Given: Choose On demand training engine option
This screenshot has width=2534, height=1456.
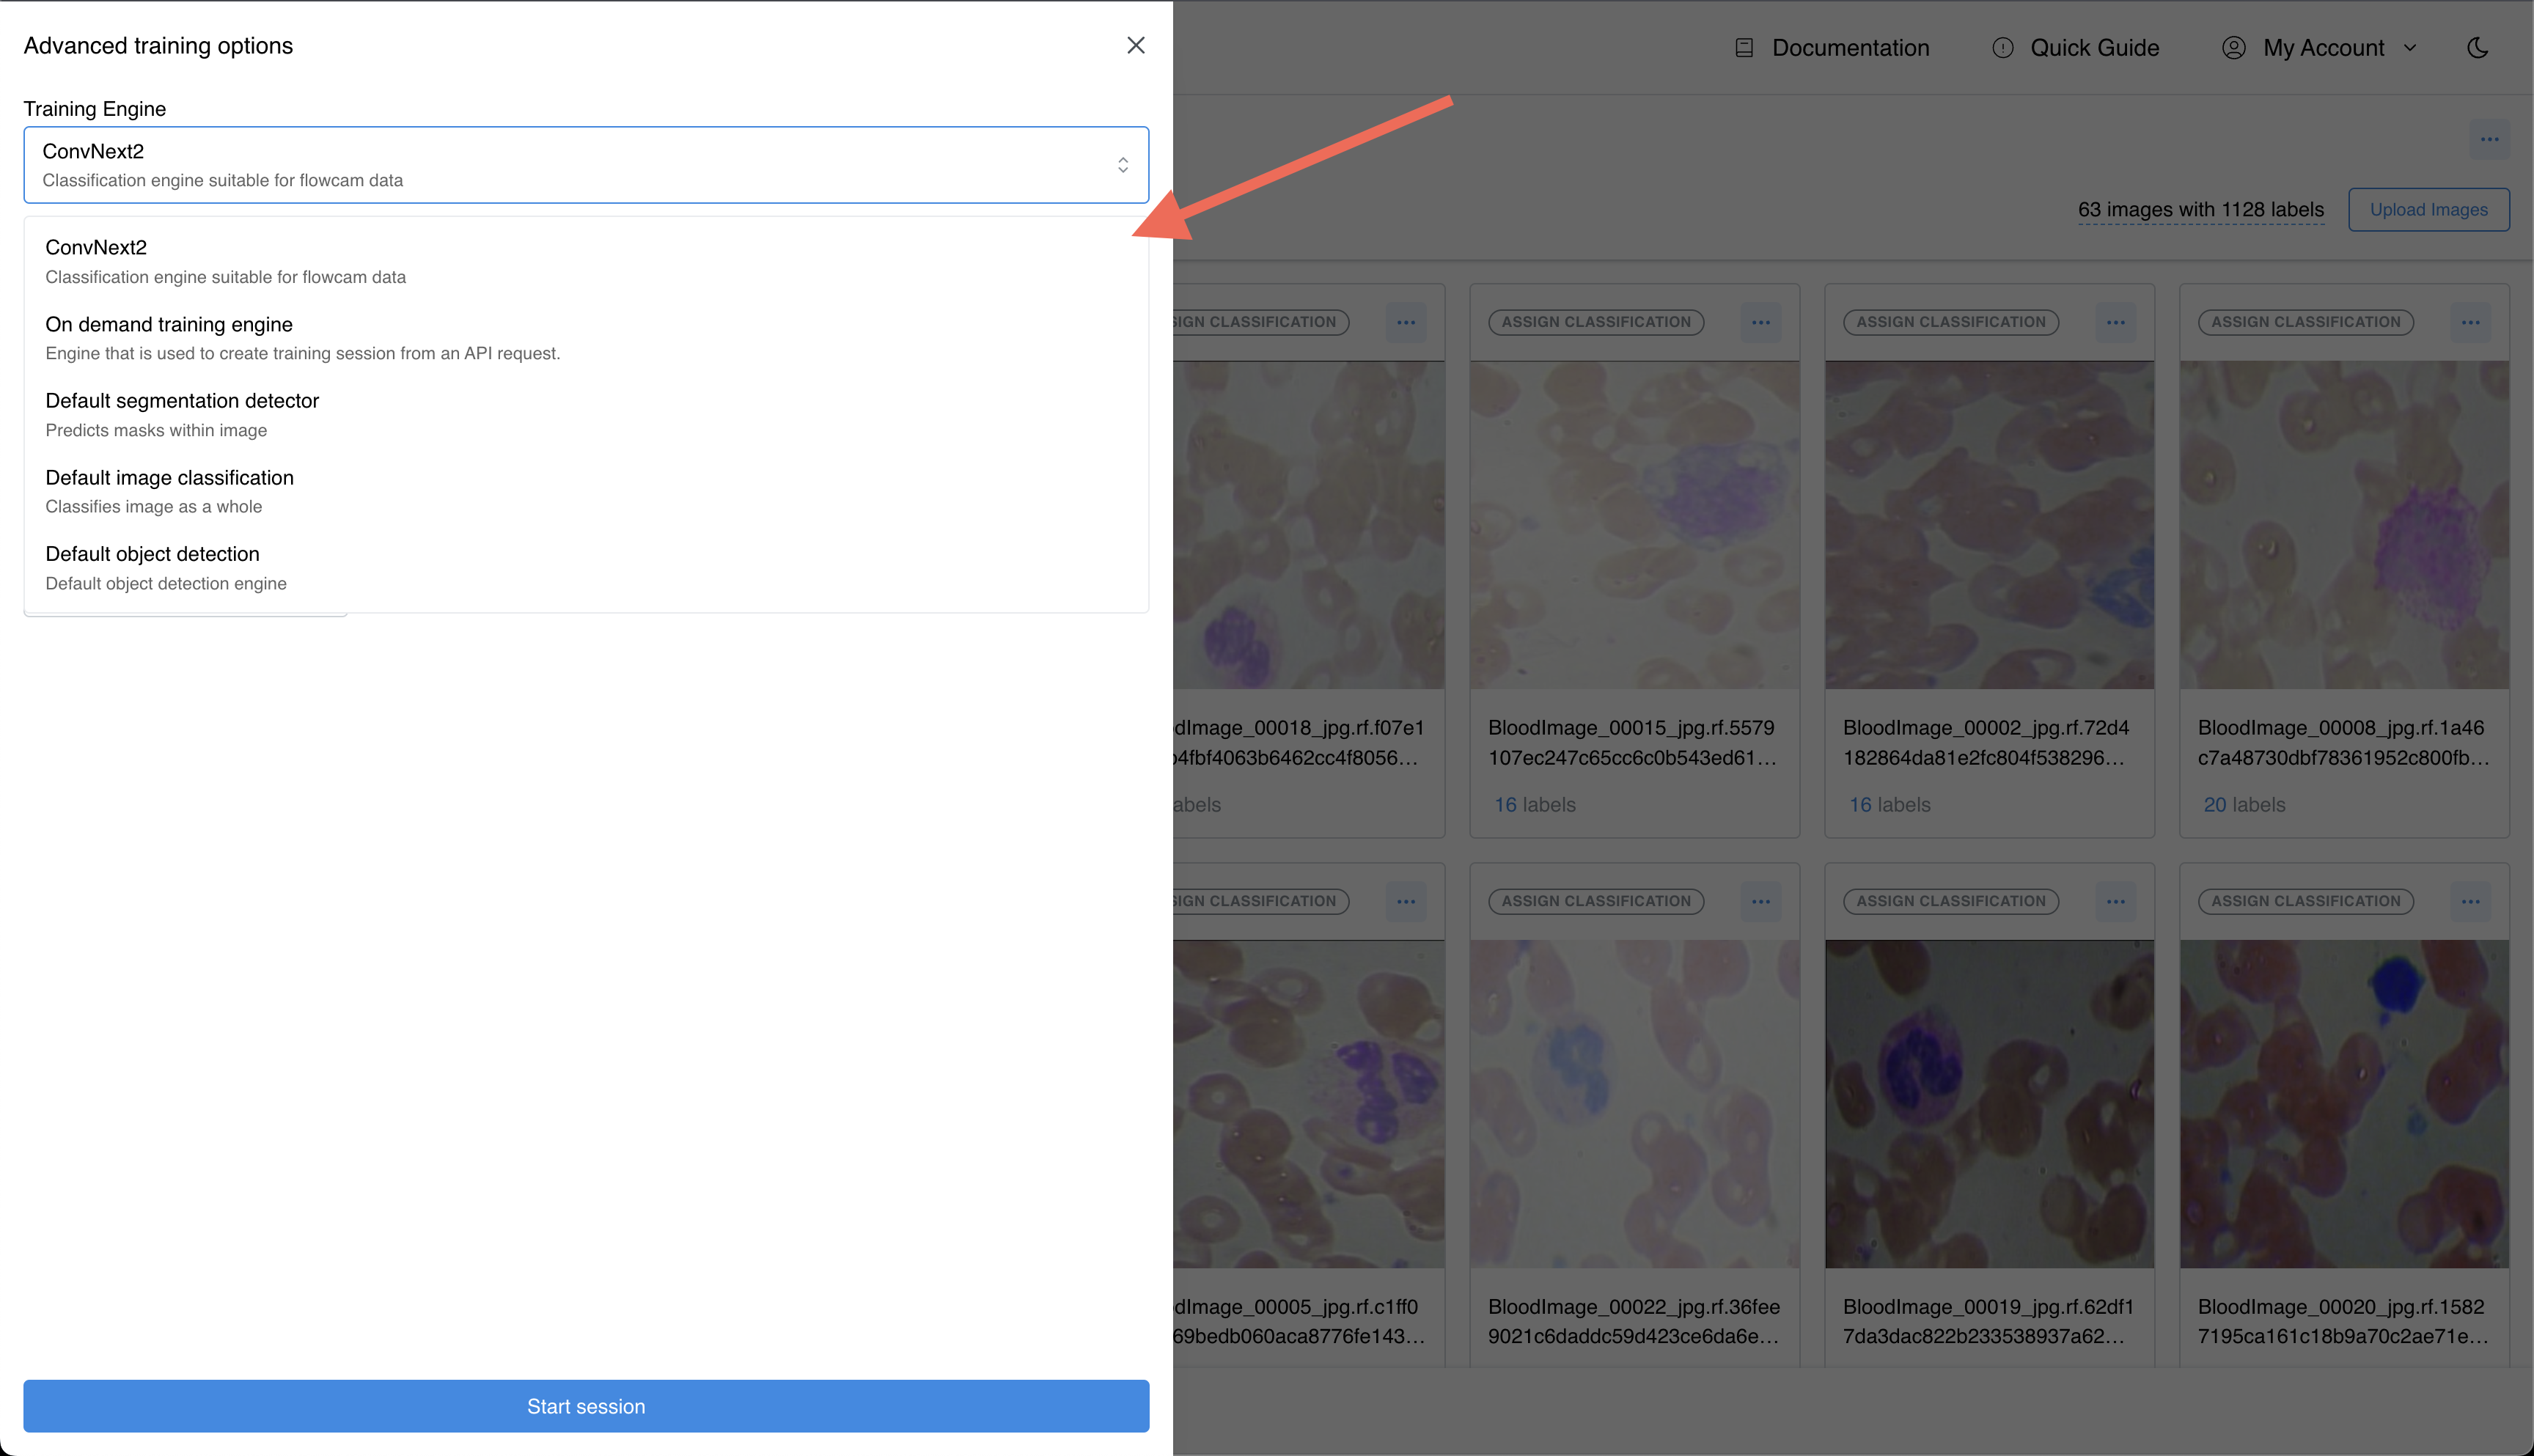Looking at the screenshot, I should pos(586,338).
